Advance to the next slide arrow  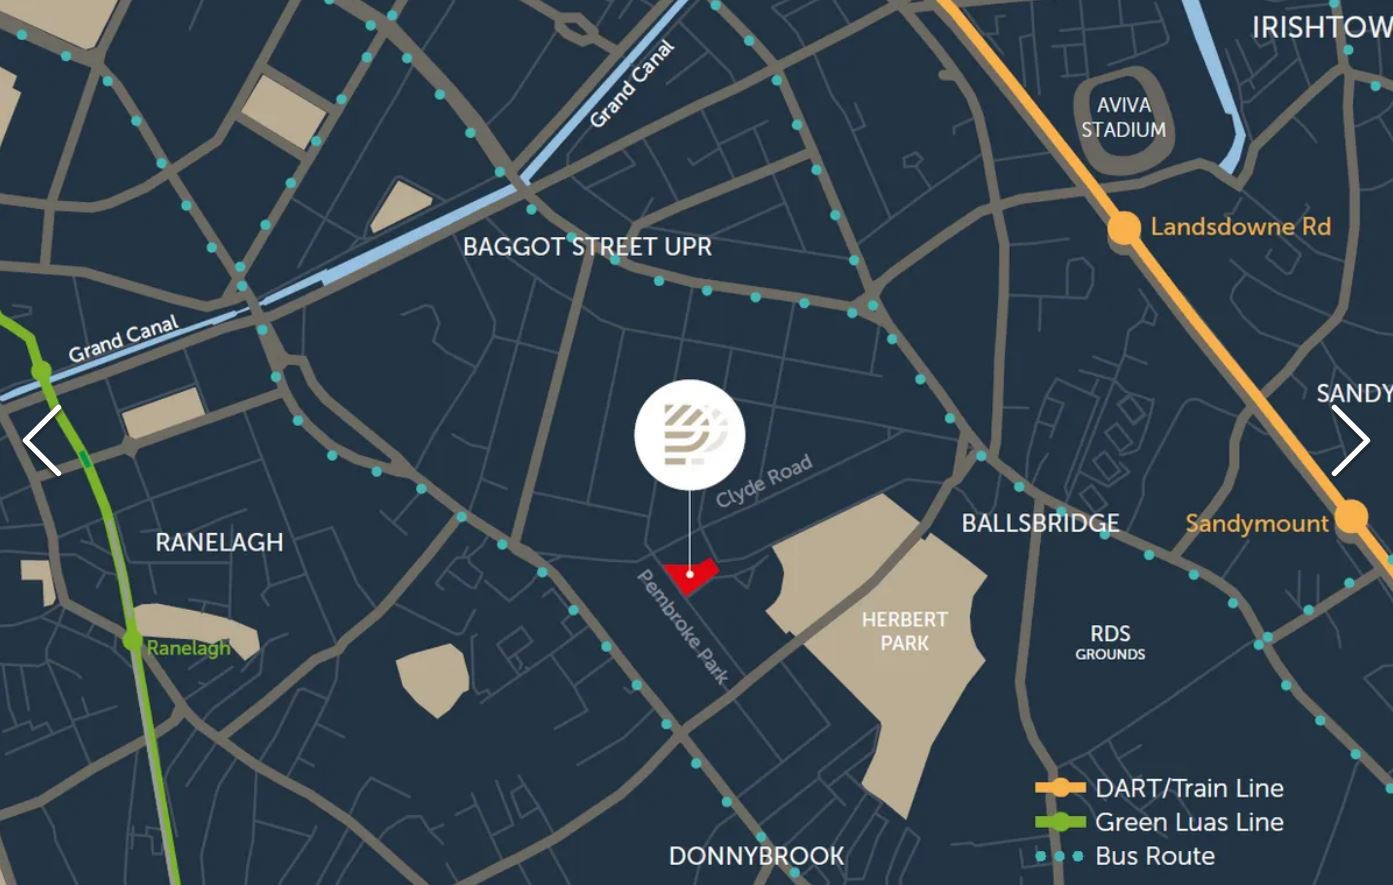click(1350, 440)
